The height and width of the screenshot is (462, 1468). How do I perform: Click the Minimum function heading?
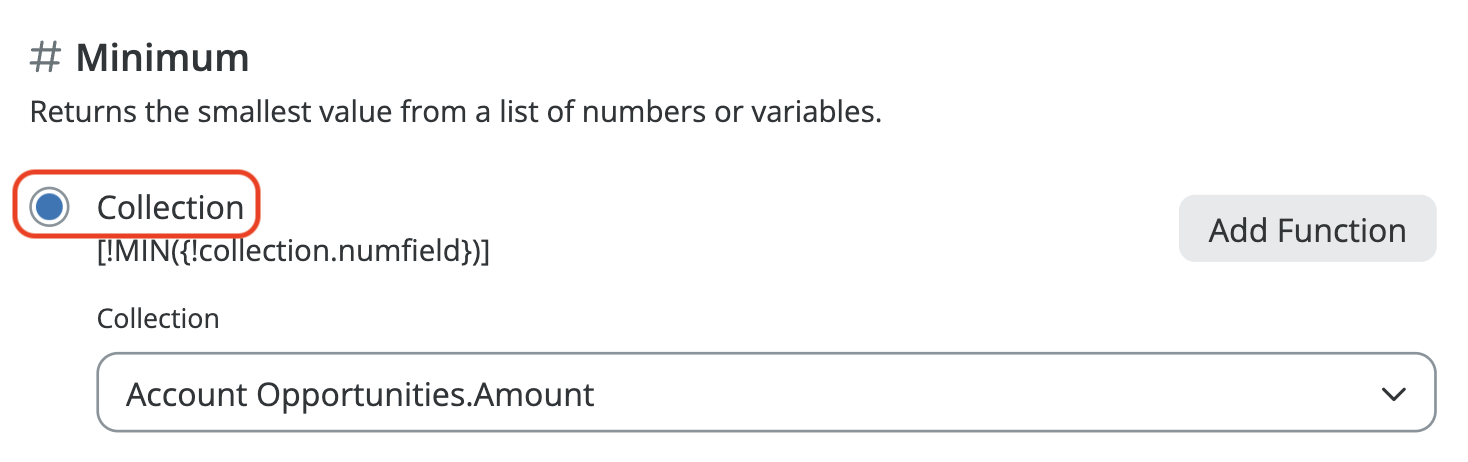[x=162, y=59]
